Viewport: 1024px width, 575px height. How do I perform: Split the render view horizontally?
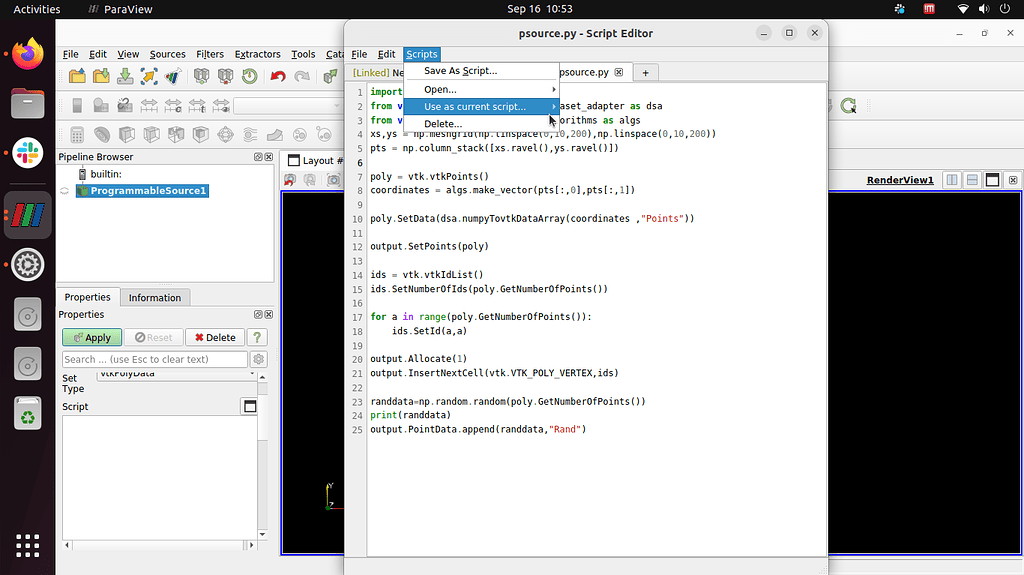pos(952,180)
